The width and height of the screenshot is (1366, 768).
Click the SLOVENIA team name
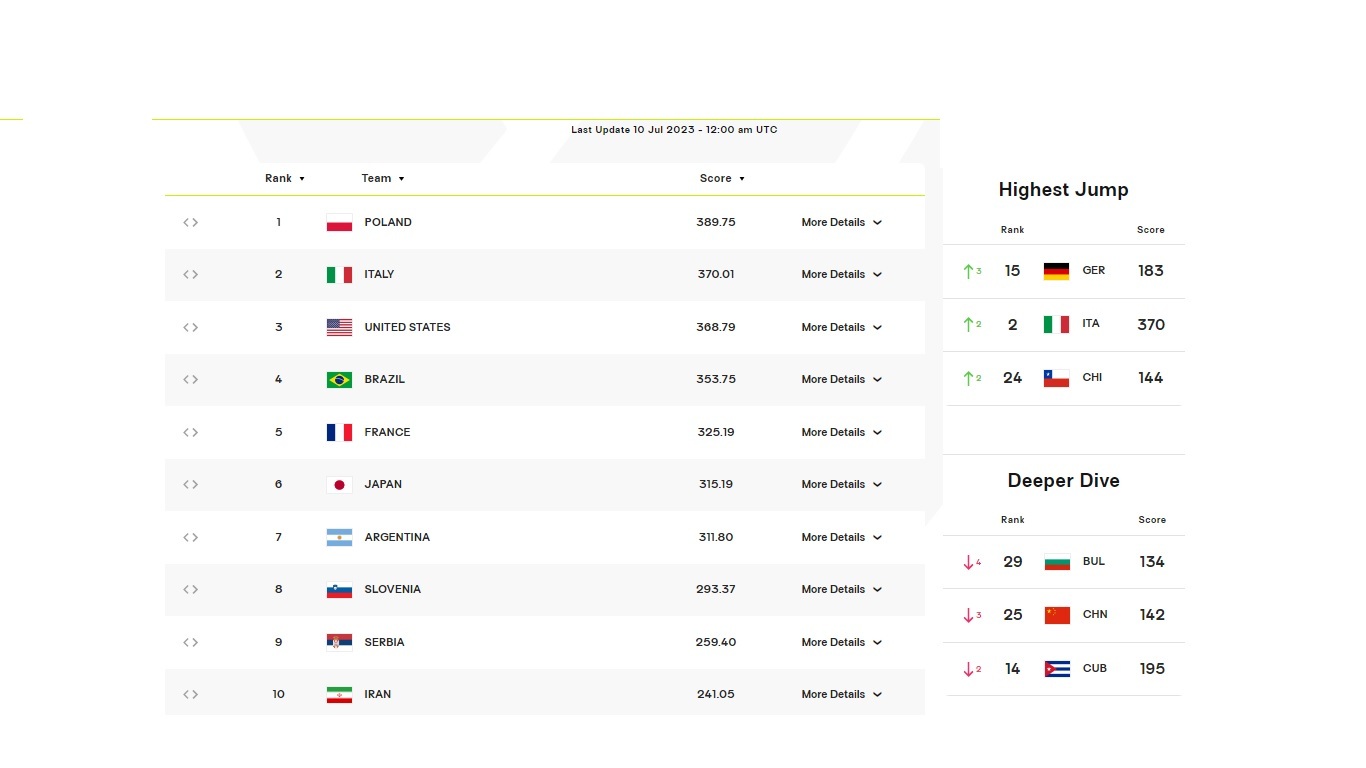[x=392, y=590]
